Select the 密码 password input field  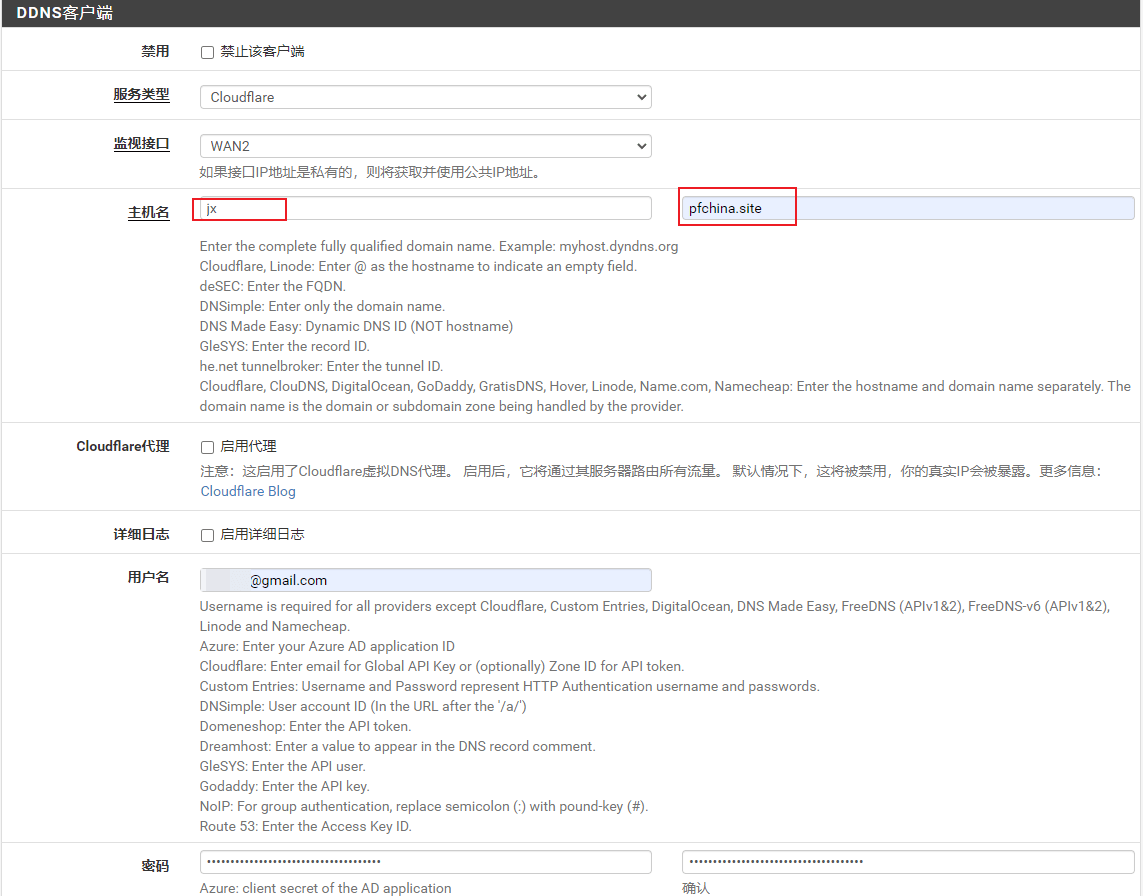click(425, 862)
